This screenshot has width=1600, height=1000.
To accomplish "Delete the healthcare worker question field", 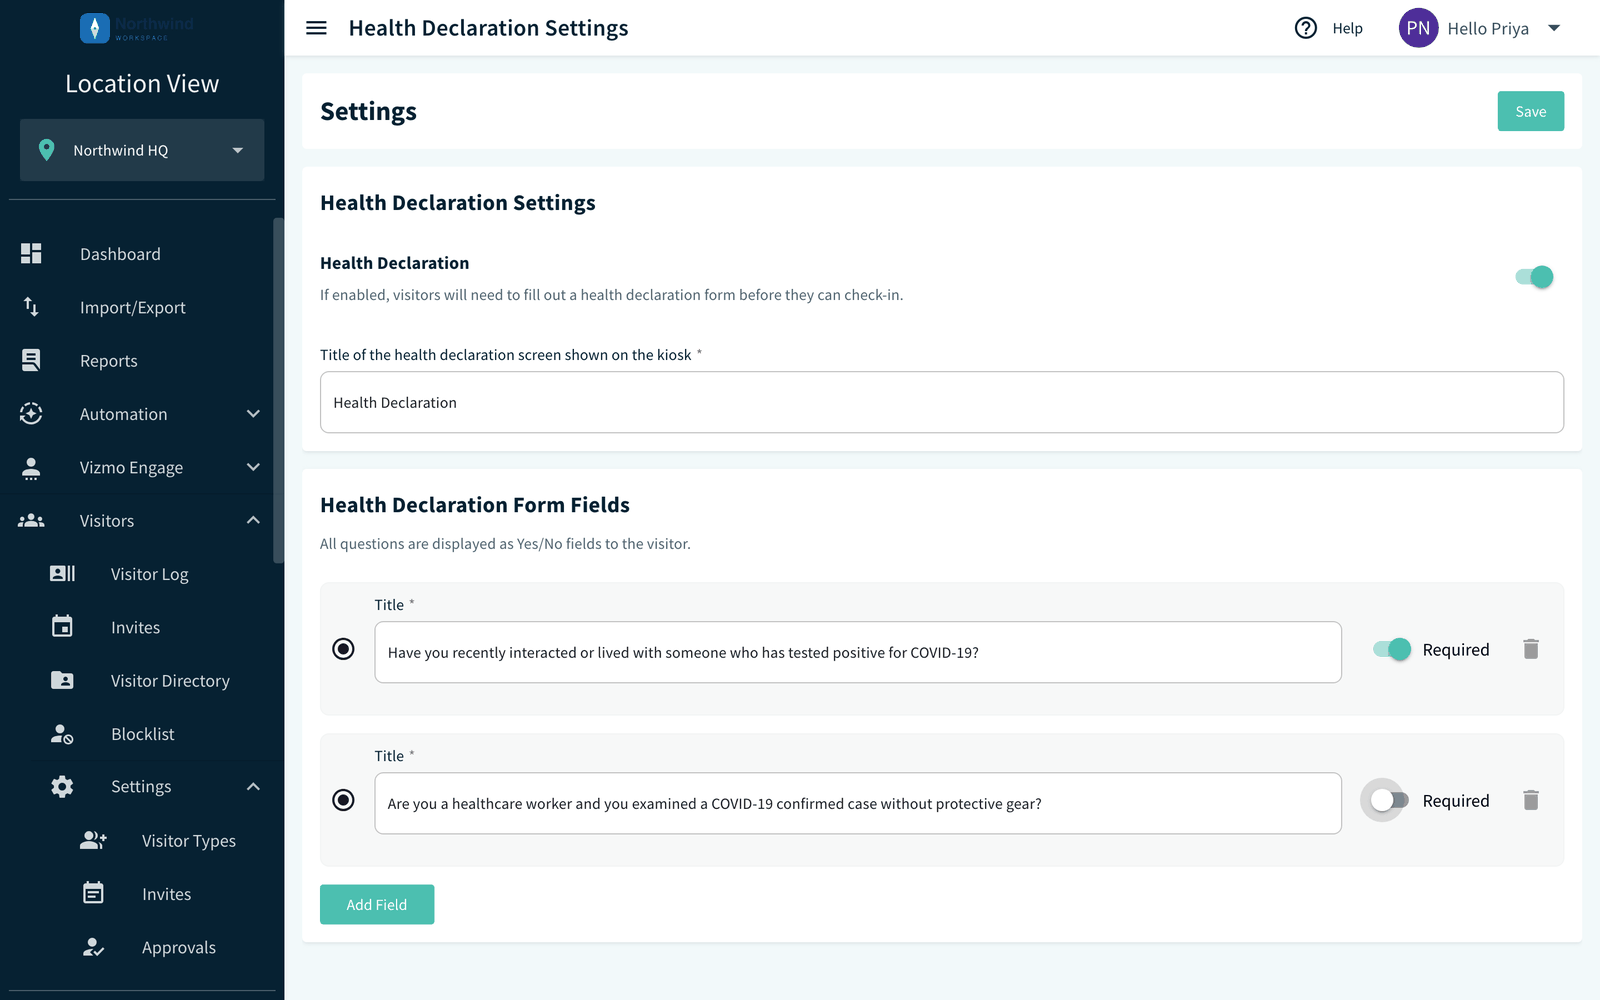I will pos(1531,800).
